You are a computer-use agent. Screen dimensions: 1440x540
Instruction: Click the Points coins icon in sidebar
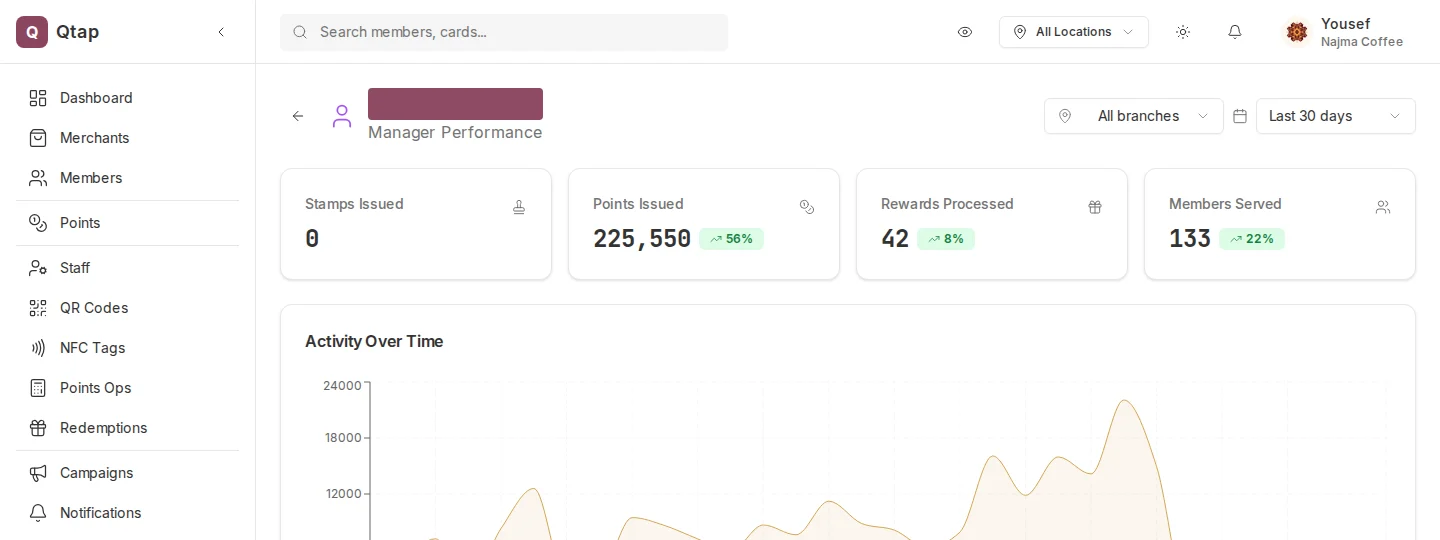coord(38,223)
